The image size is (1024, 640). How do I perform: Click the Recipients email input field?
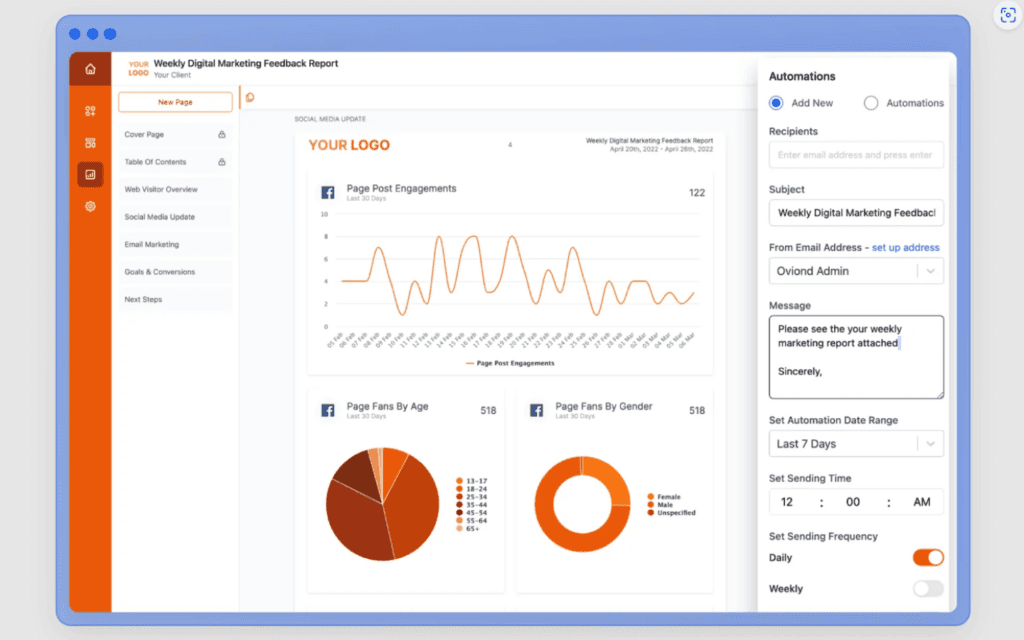point(856,155)
